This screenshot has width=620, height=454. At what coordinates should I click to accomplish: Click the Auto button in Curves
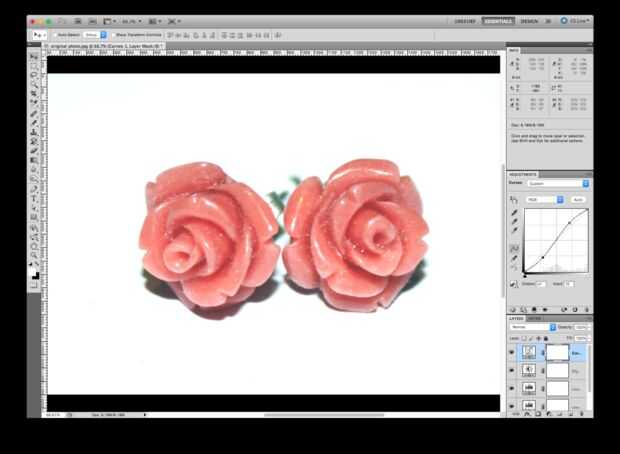click(578, 200)
